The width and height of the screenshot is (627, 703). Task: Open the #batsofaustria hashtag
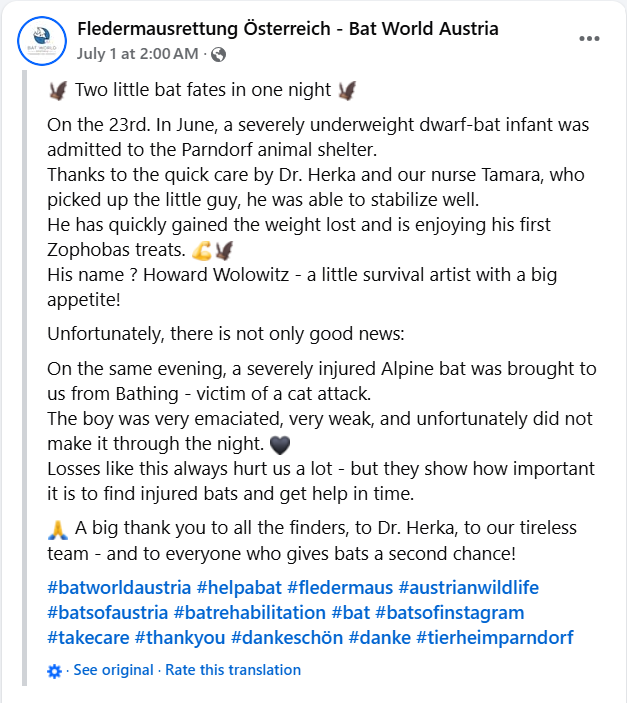click(108, 612)
